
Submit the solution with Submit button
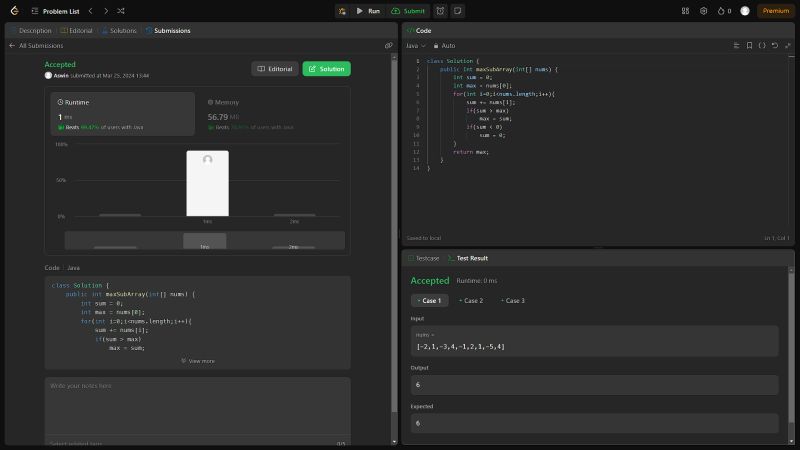(408, 11)
